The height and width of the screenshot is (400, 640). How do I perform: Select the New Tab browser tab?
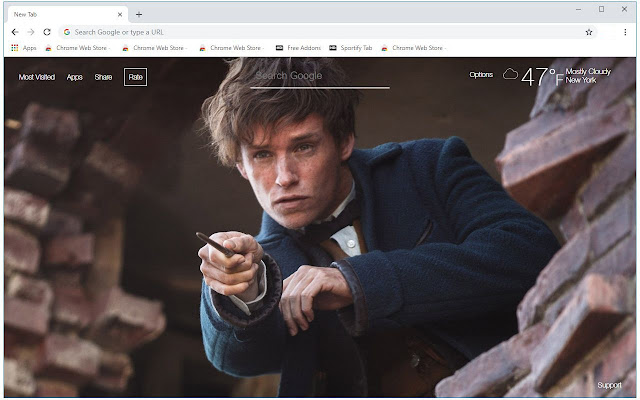(67, 15)
